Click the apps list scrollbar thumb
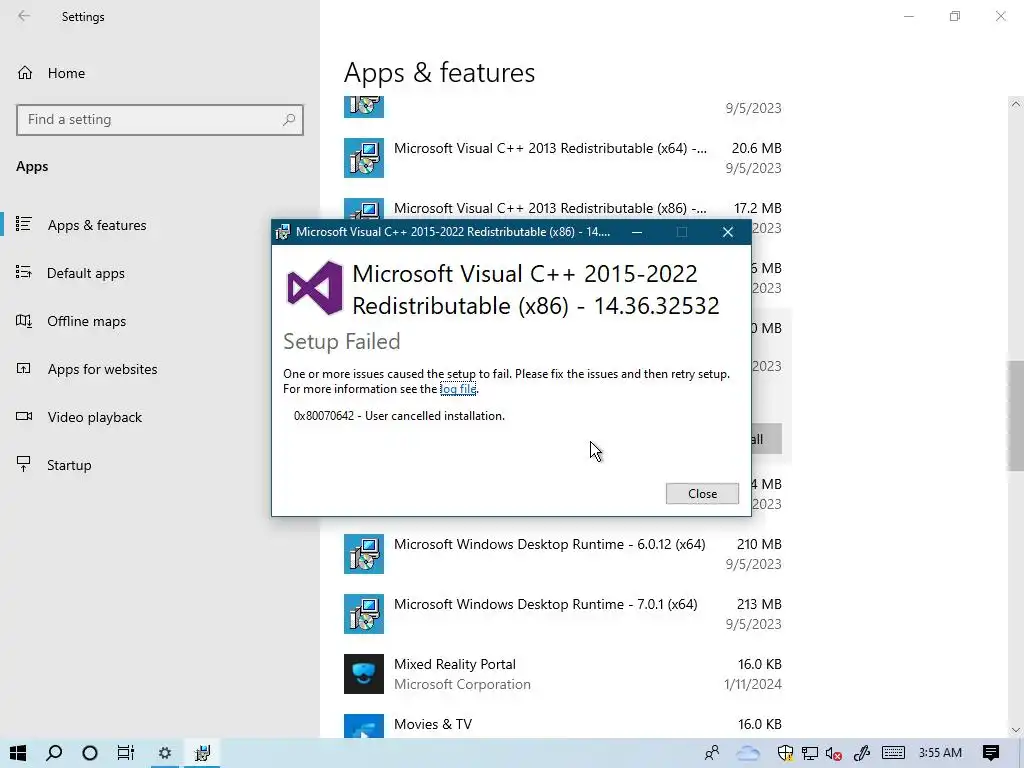Viewport: 1024px width, 768px height. (x=1015, y=415)
